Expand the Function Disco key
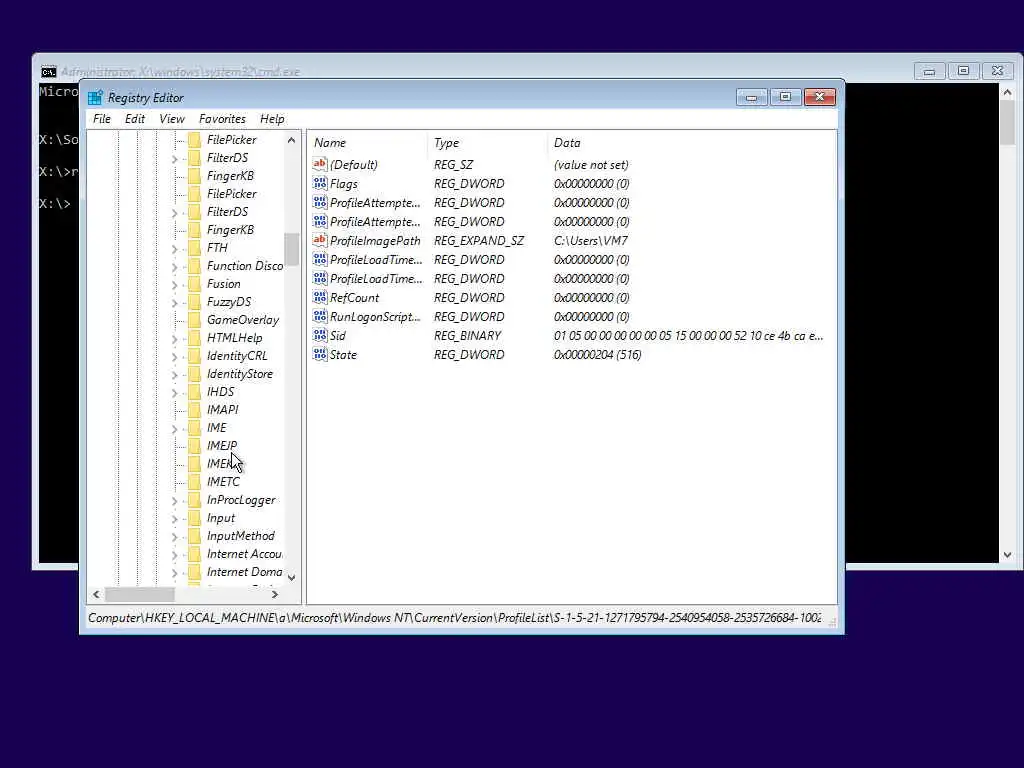The image size is (1024, 768). point(174,266)
